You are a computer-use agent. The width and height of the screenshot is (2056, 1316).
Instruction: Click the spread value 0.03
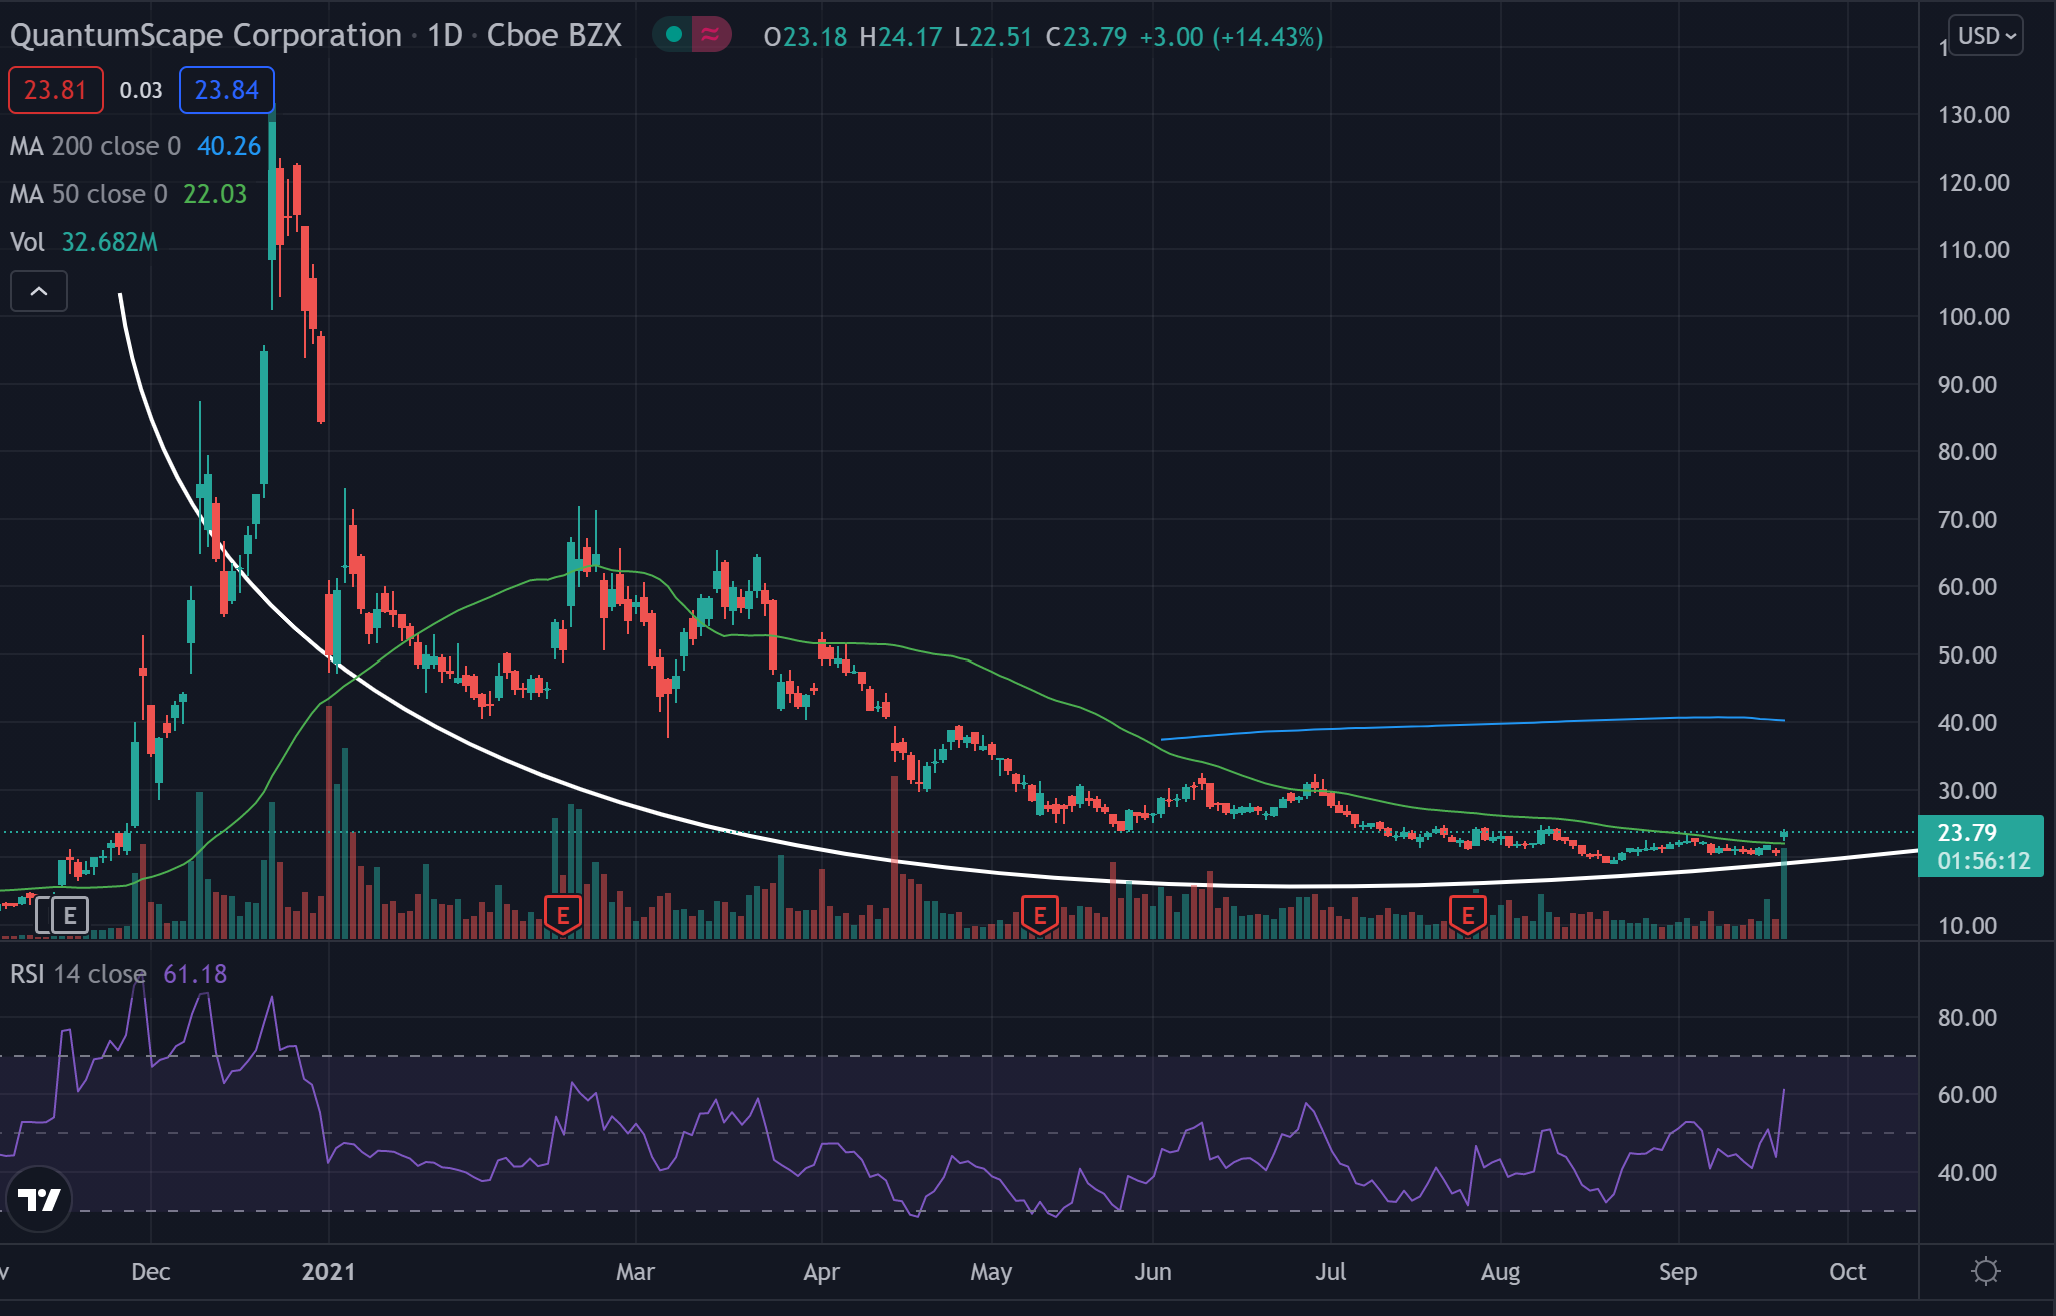(x=141, y=90)
